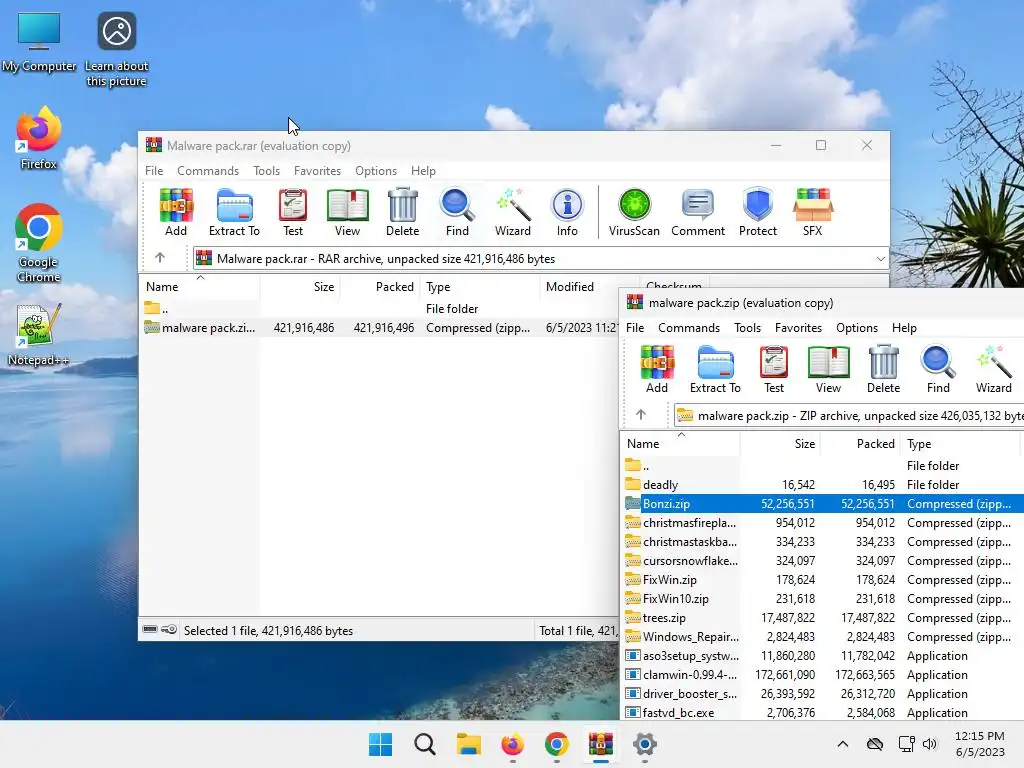
Task: Click View in malware pack.zip window
Action: click(x=828, y=370)
